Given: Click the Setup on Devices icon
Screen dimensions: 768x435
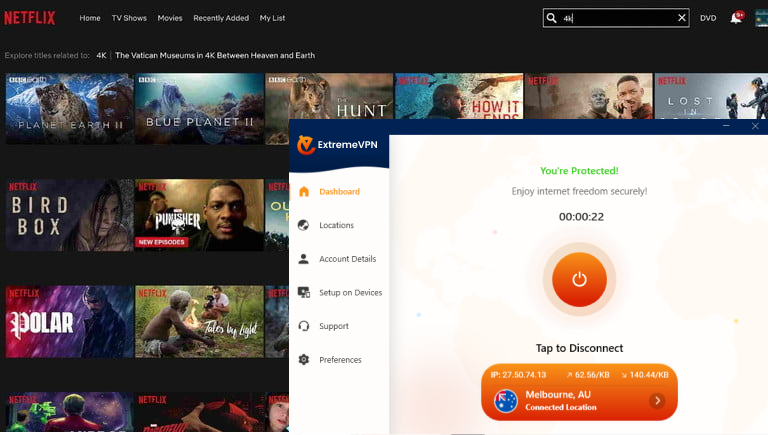Looking at the screenshot, I should coord(304,292).
